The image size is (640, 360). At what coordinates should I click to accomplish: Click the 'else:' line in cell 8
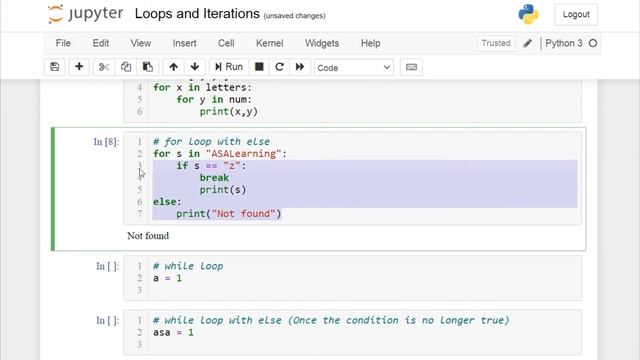[167, 202]
